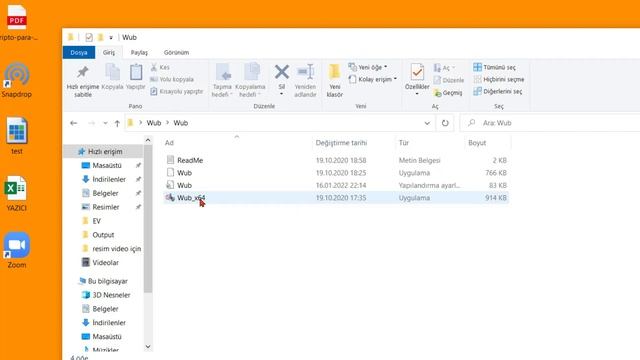This screenshot has height=360, width=640.
Task: Switch to the Görünüm ribbon tab
Action: pyautogui.click(x=176, y=52)
